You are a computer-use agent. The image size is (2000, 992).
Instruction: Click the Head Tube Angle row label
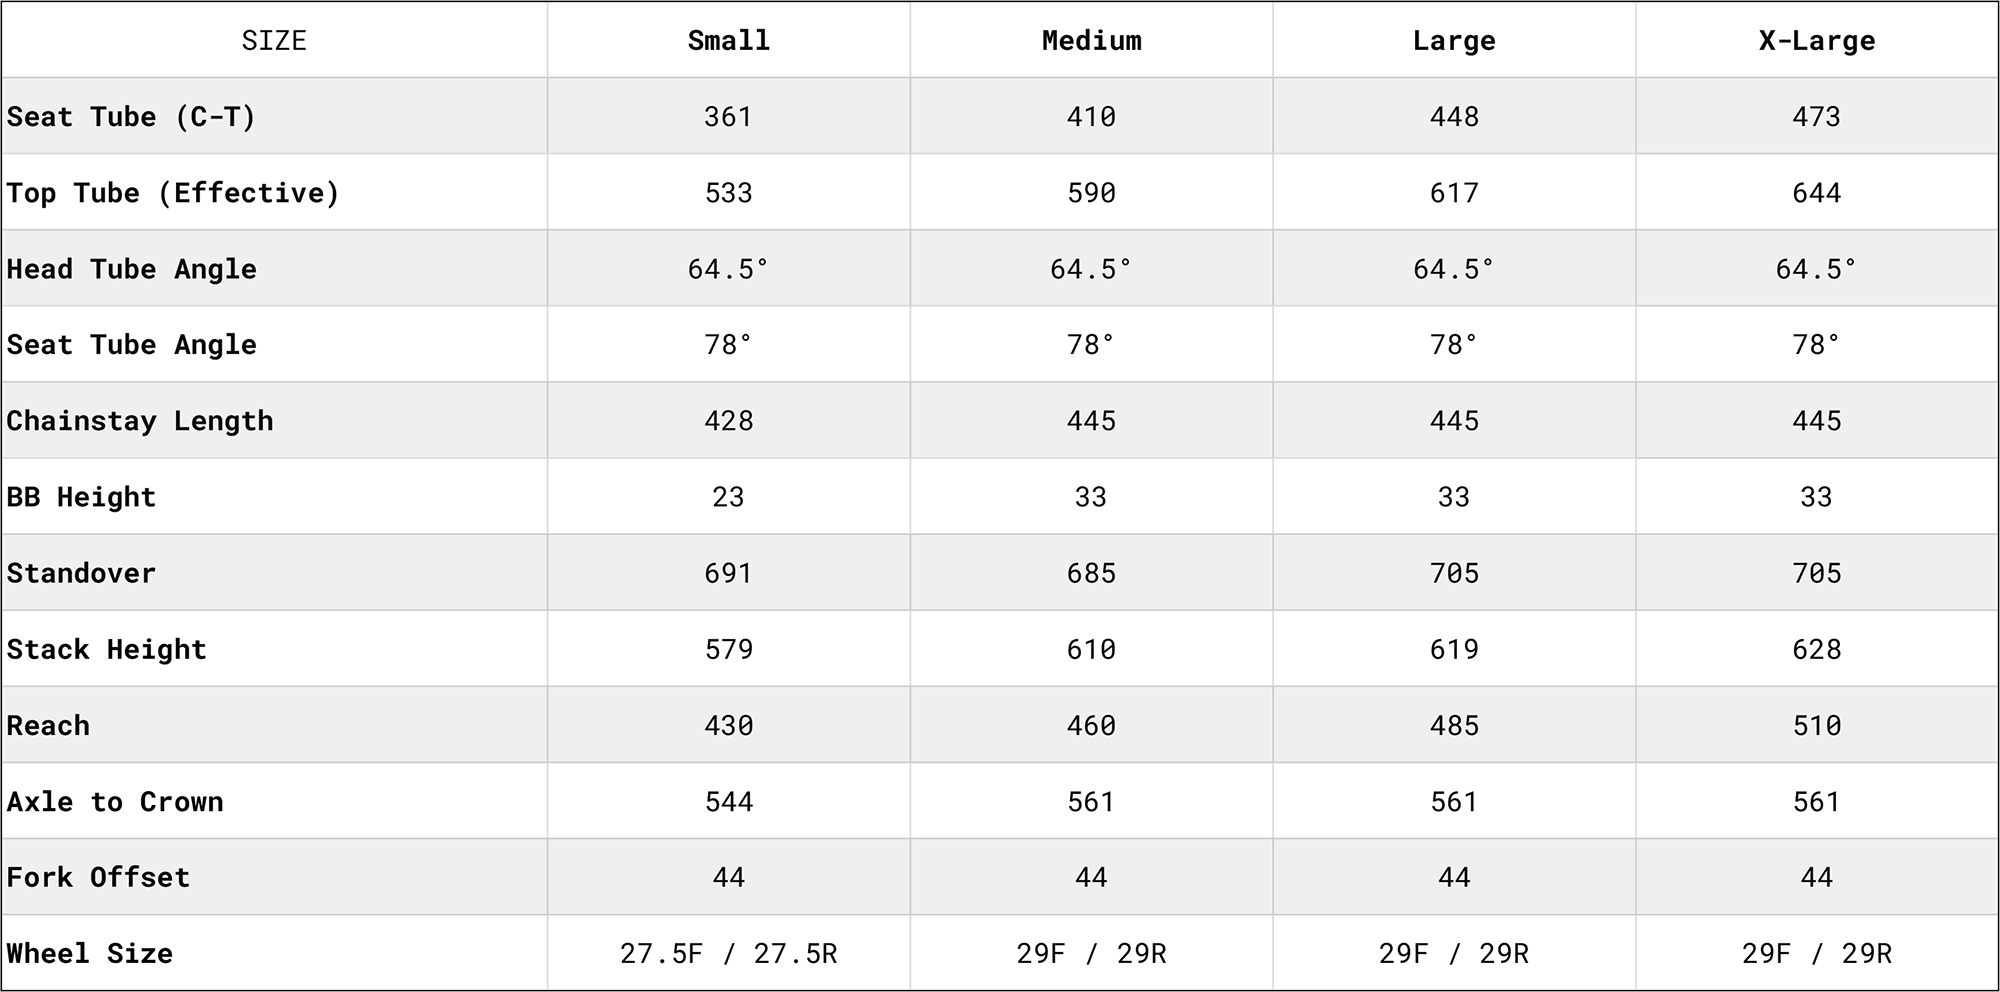tap(132, 269)
